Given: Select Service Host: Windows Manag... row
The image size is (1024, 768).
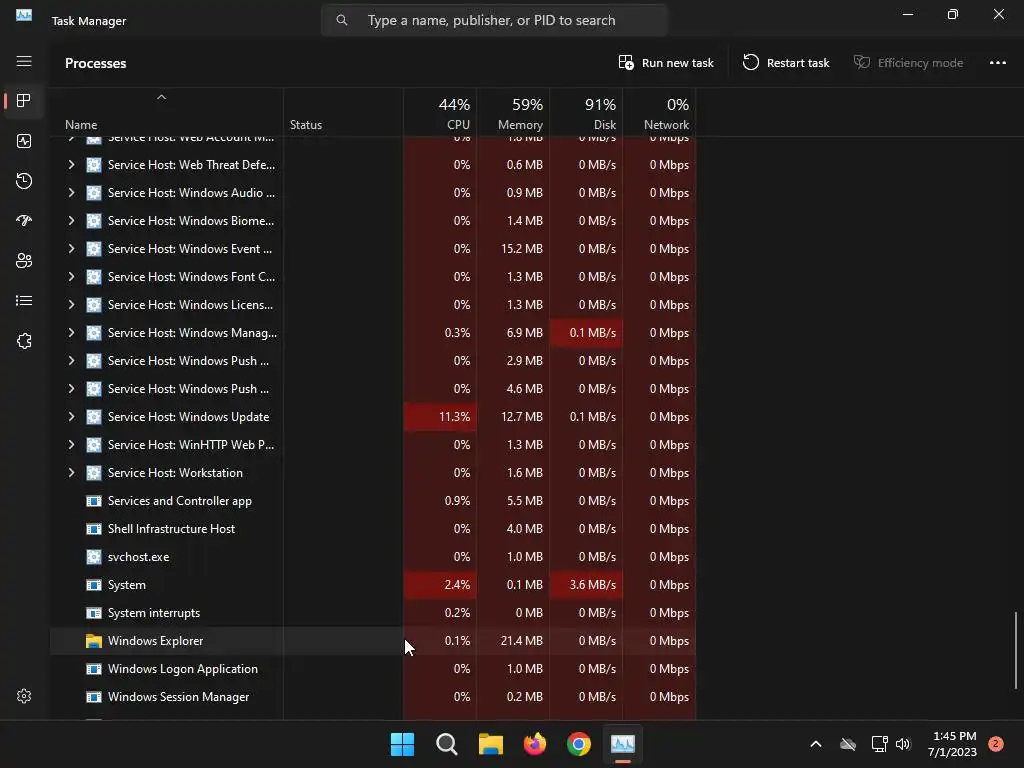Looking at the screenshot, I should [373, 333].
